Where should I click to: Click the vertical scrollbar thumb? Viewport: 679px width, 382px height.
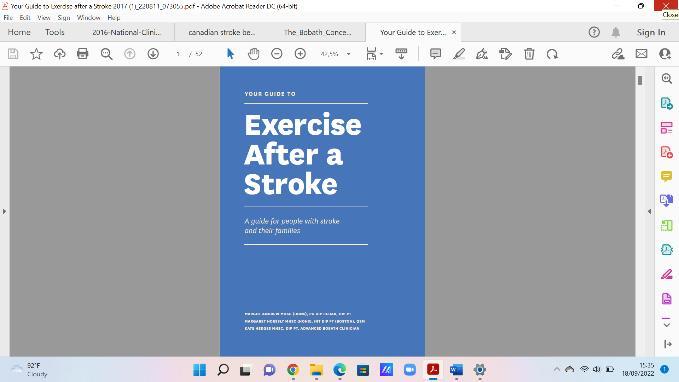pyautogui.click(x=640, y=80)
